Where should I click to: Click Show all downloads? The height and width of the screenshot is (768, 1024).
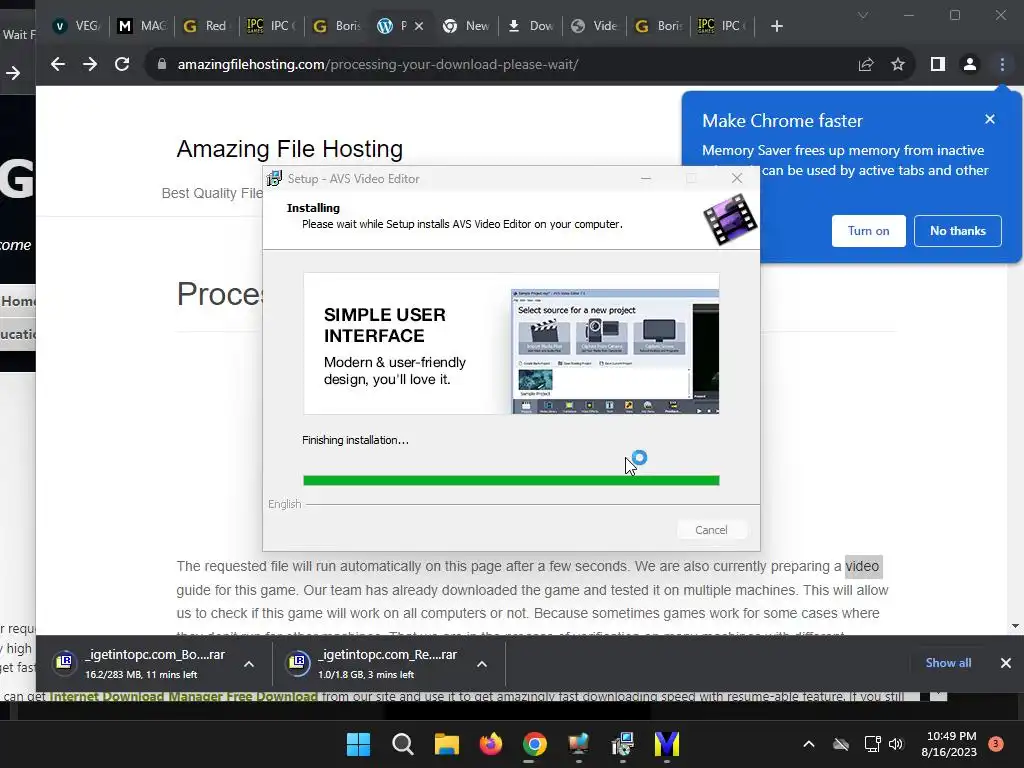[x=948, y=662]
